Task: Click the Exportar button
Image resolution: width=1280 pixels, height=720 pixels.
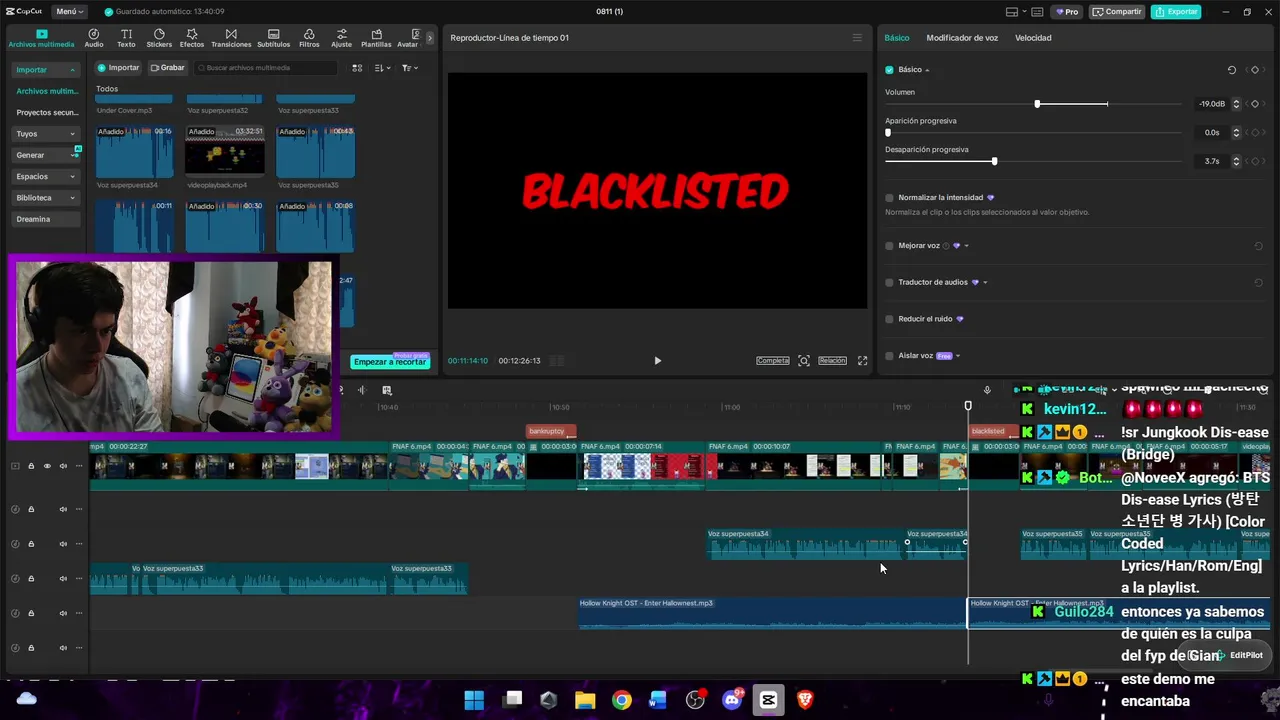Action: point(1176,12)
